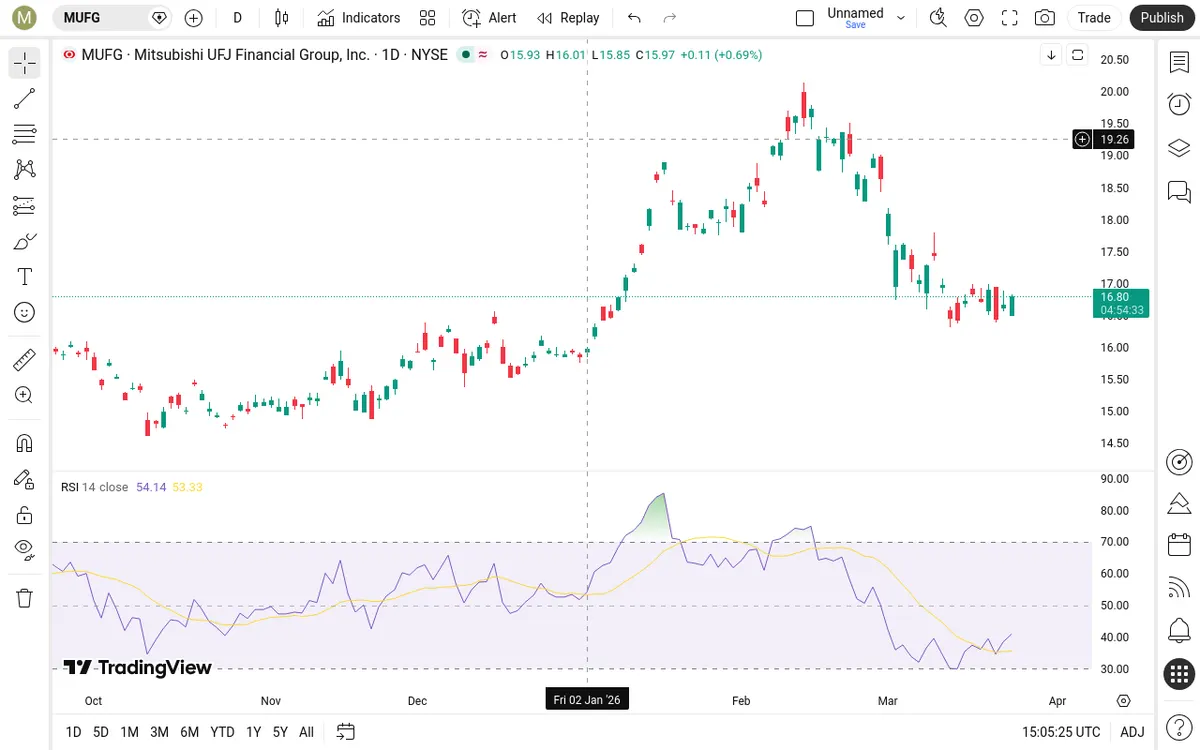The image size is (1200, 750).
Task: Open the help center question mark
Action: [x=1179, y=727]
